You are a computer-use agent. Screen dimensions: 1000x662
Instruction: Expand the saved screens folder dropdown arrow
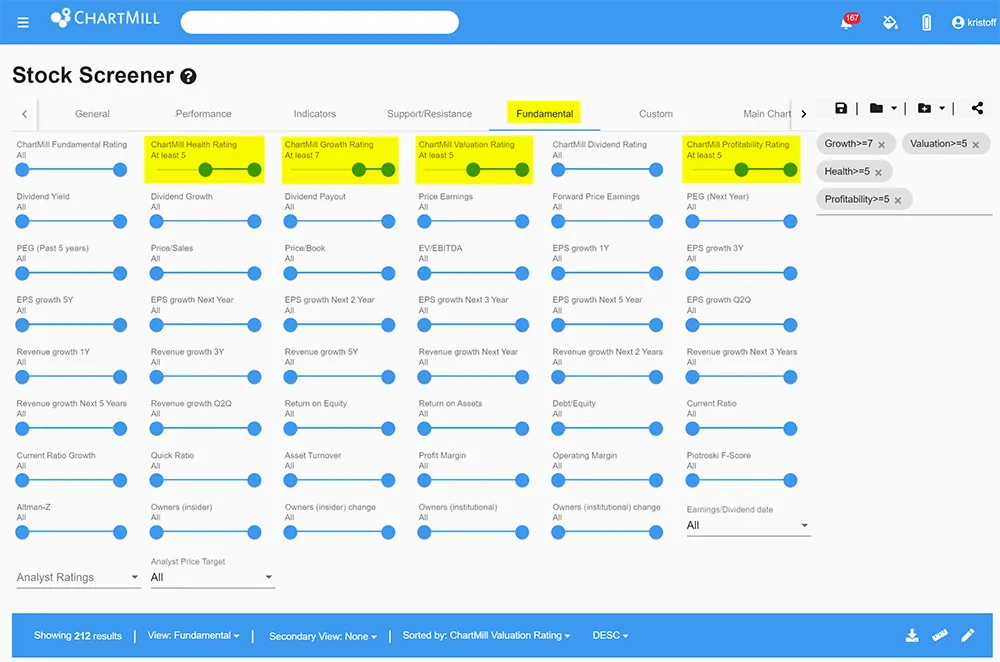coord(893,108)
